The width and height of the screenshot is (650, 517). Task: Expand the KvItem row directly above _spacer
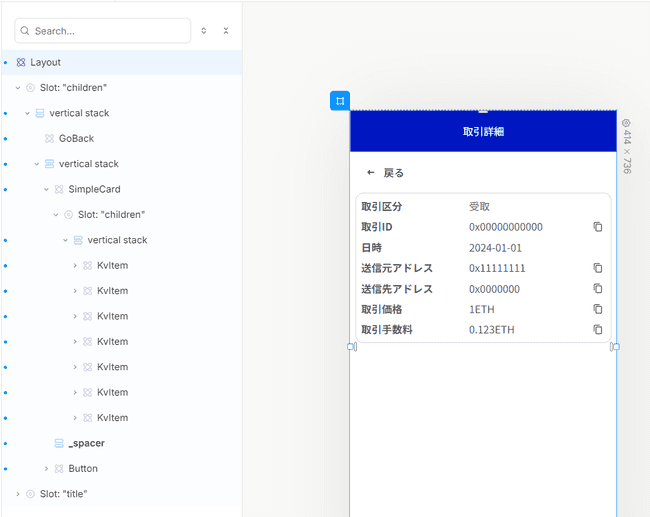[75, 418]
